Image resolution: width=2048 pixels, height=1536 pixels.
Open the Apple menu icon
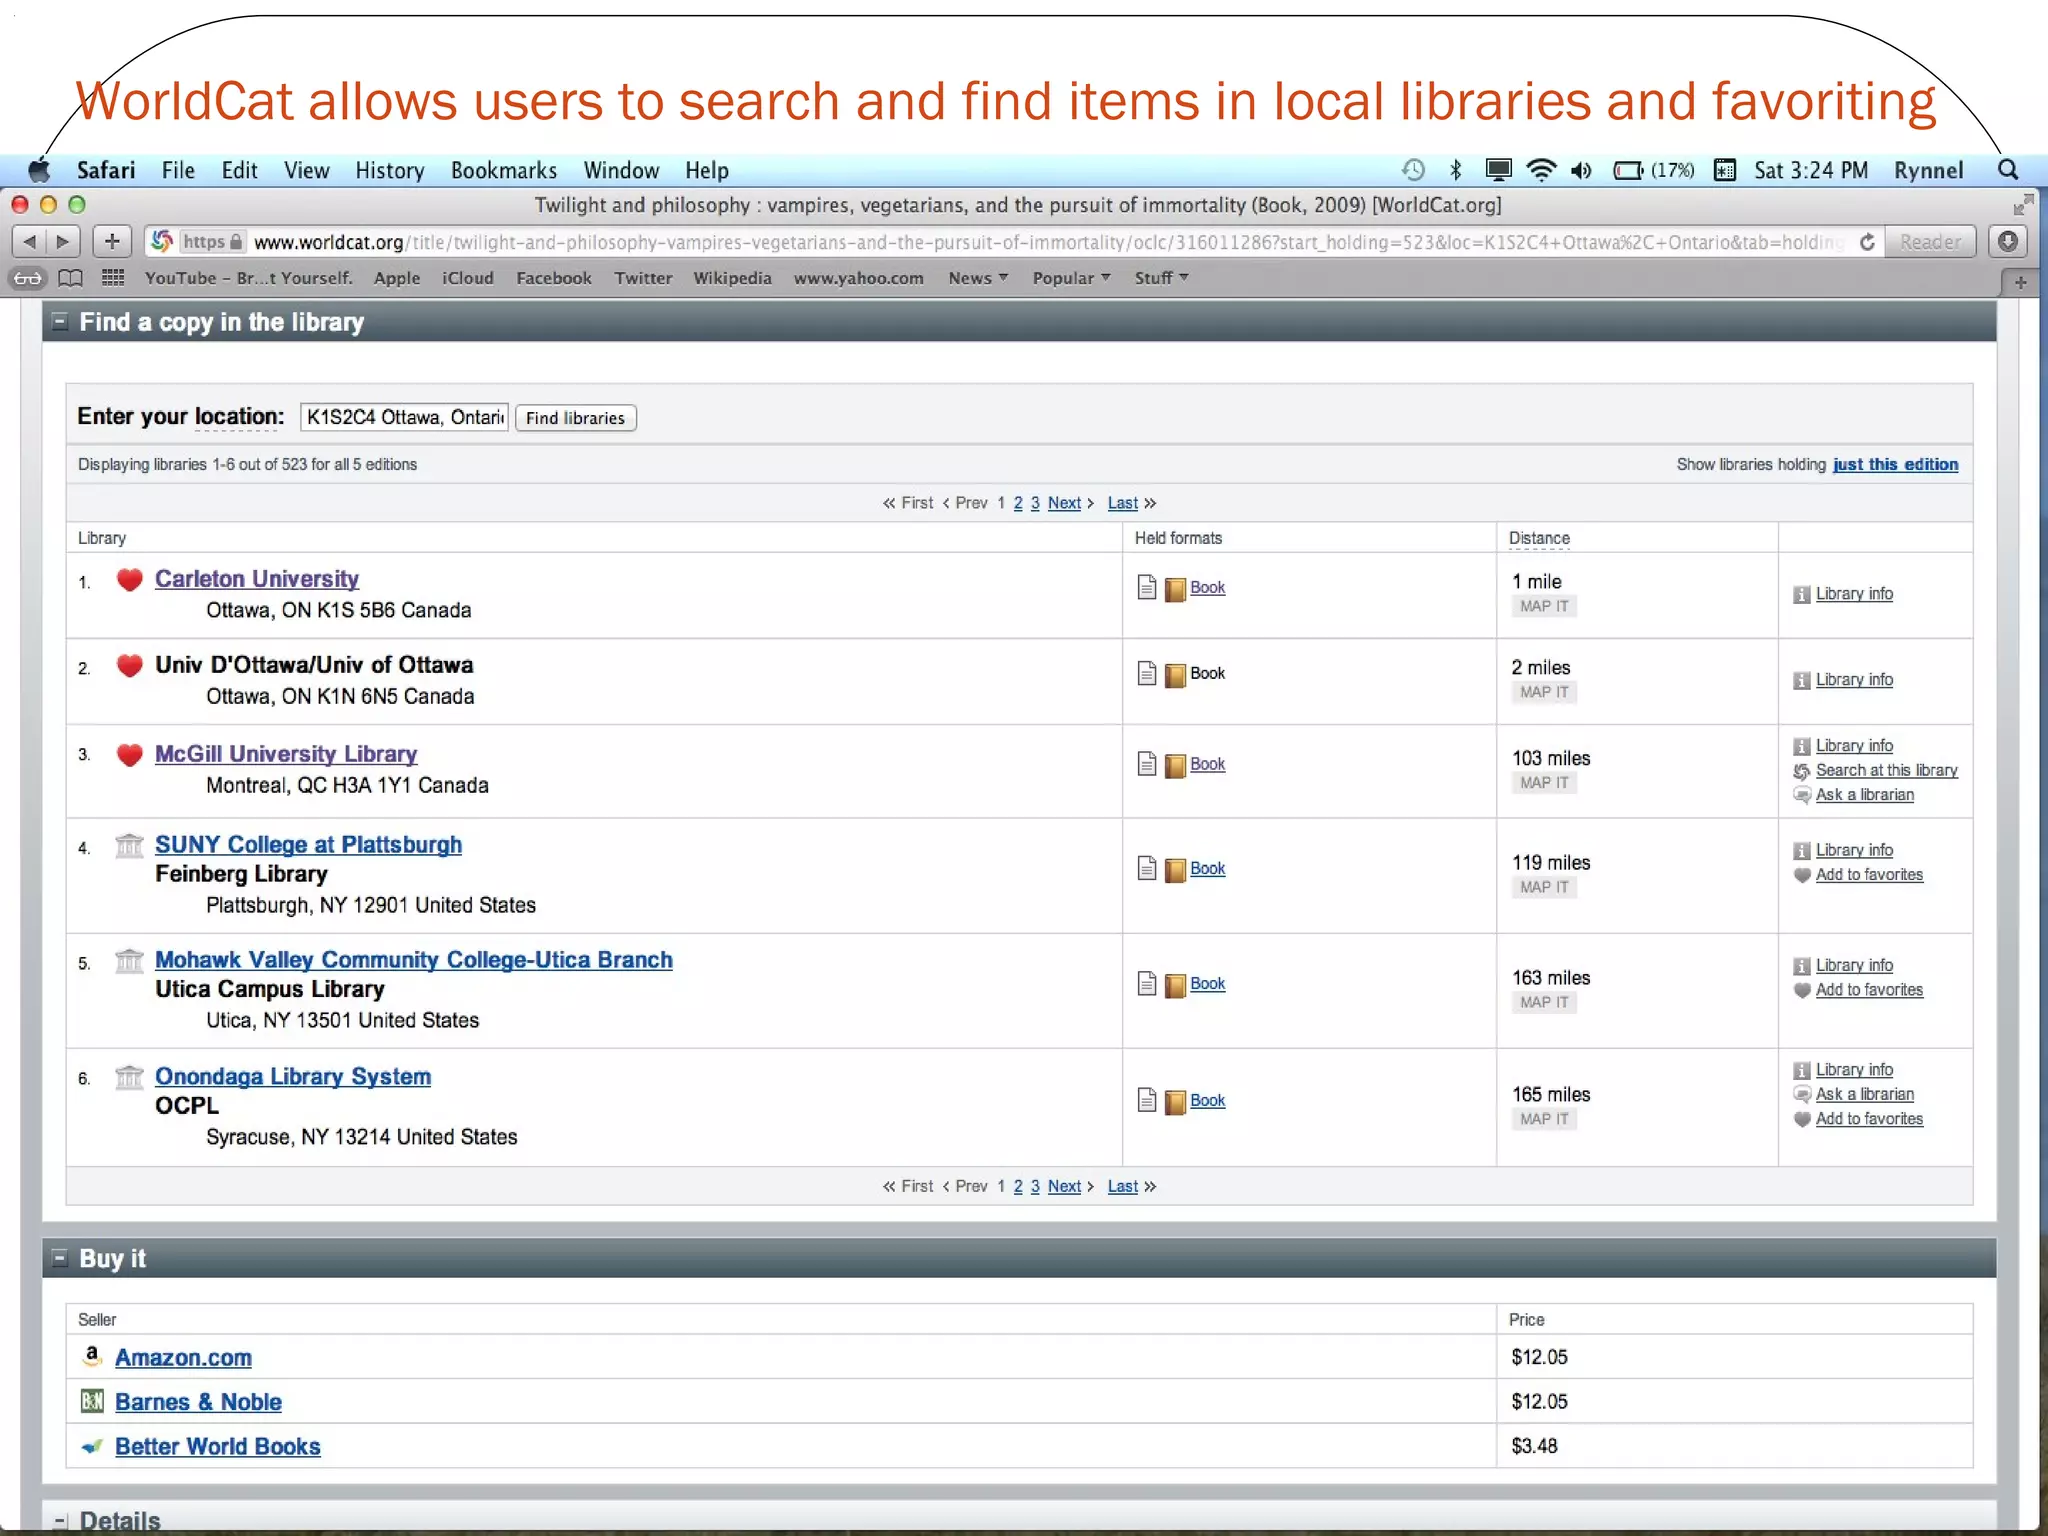[40, 170]
